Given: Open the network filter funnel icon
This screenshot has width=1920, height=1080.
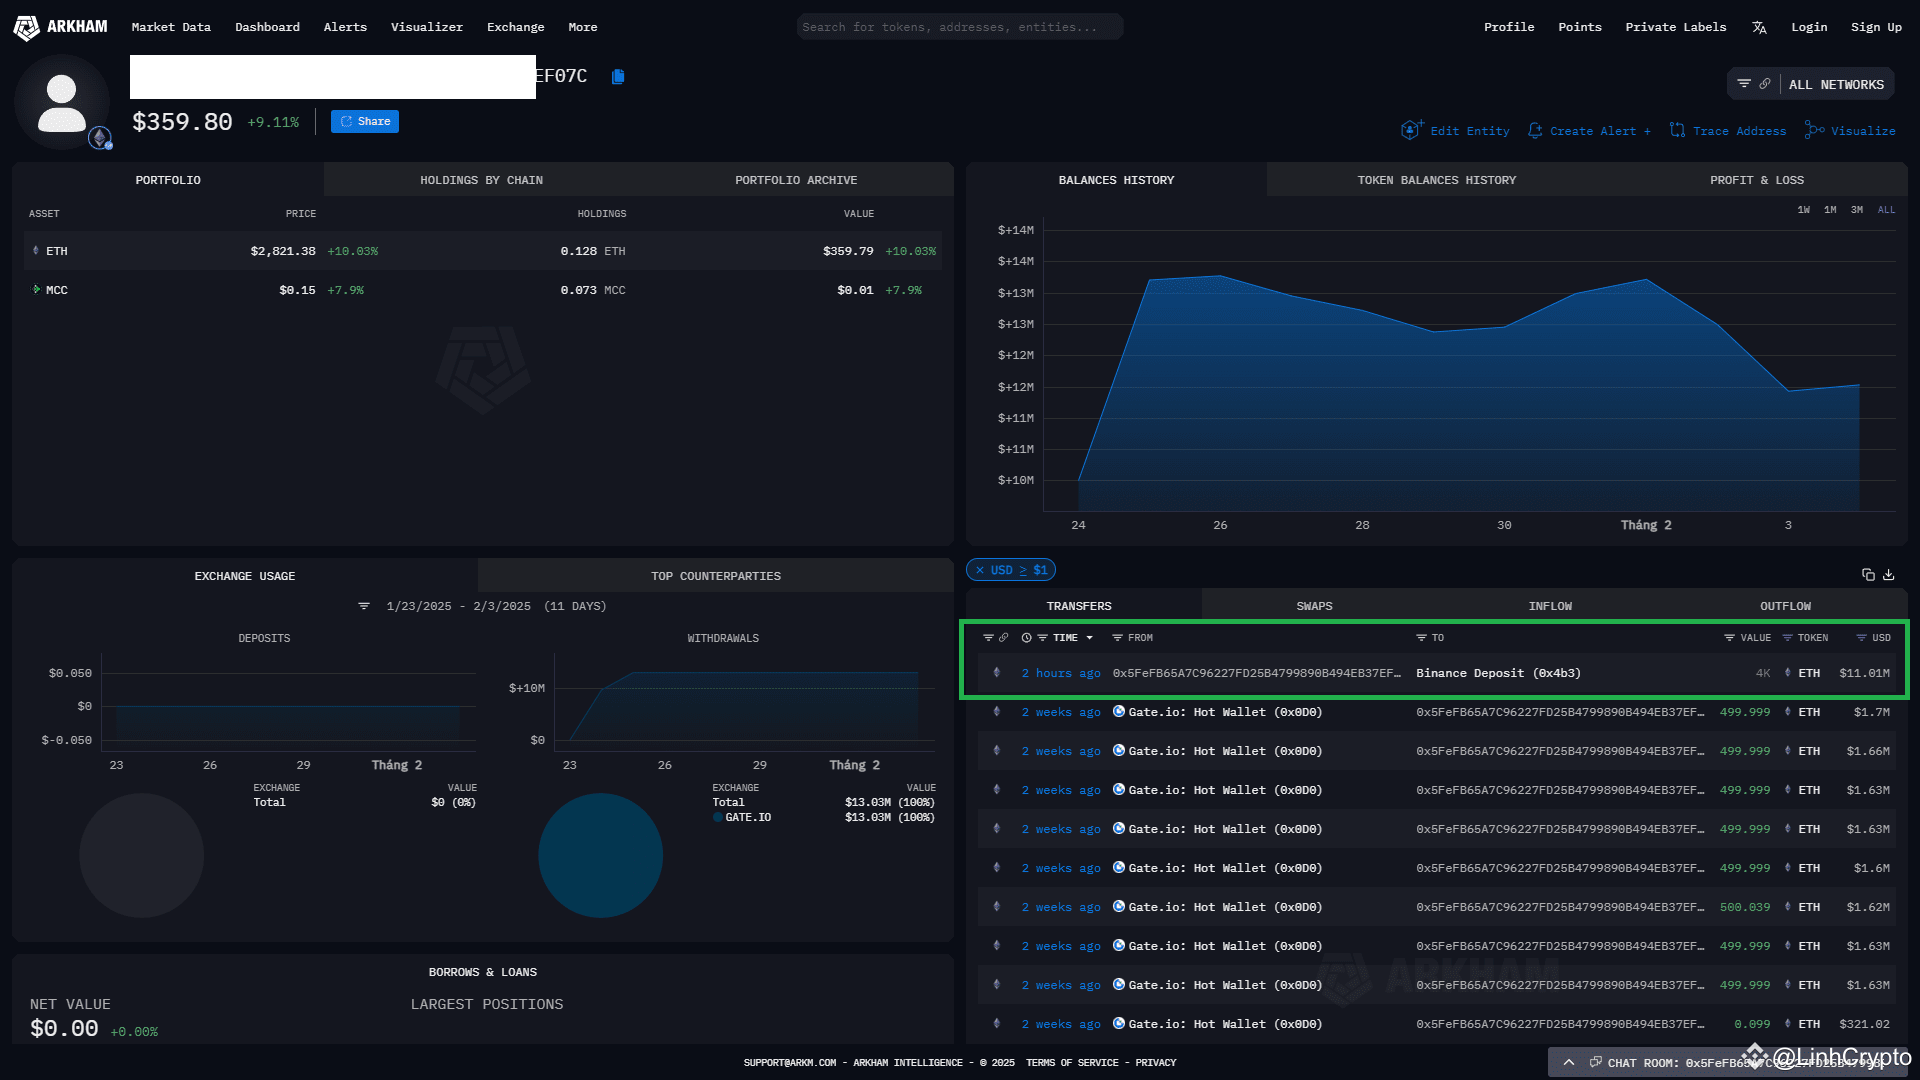Looking at the screenshot, I should tap(1744, 84).
